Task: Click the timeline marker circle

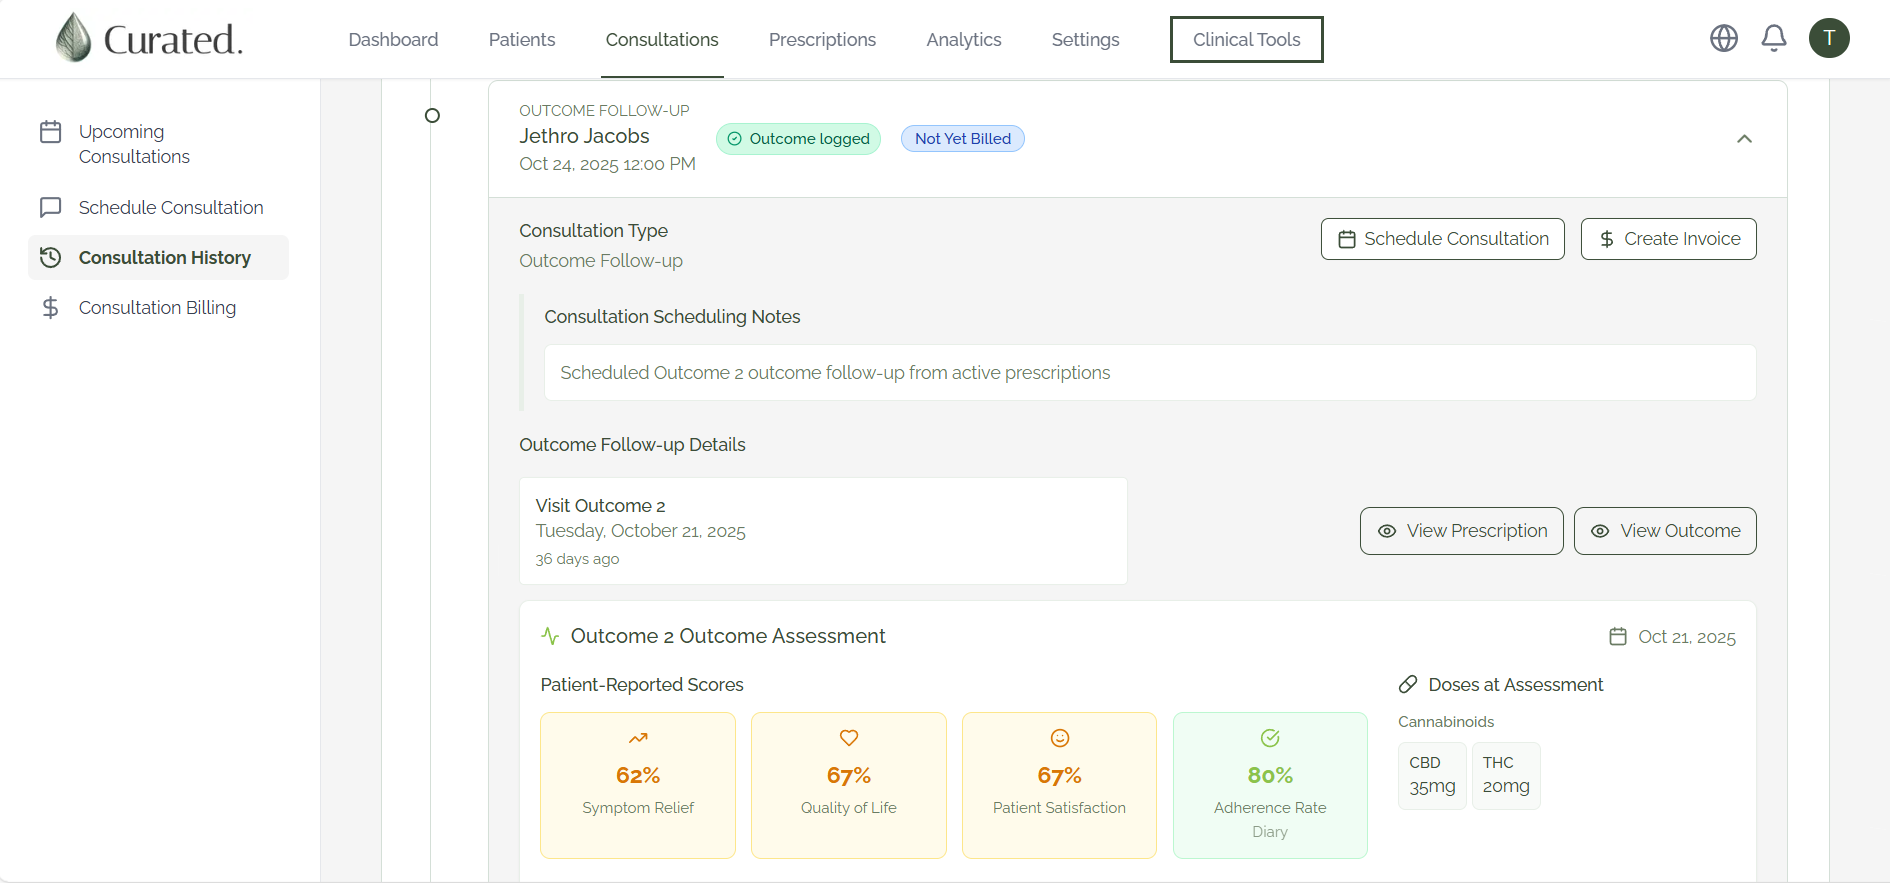Action: click(x=432, y=116)
